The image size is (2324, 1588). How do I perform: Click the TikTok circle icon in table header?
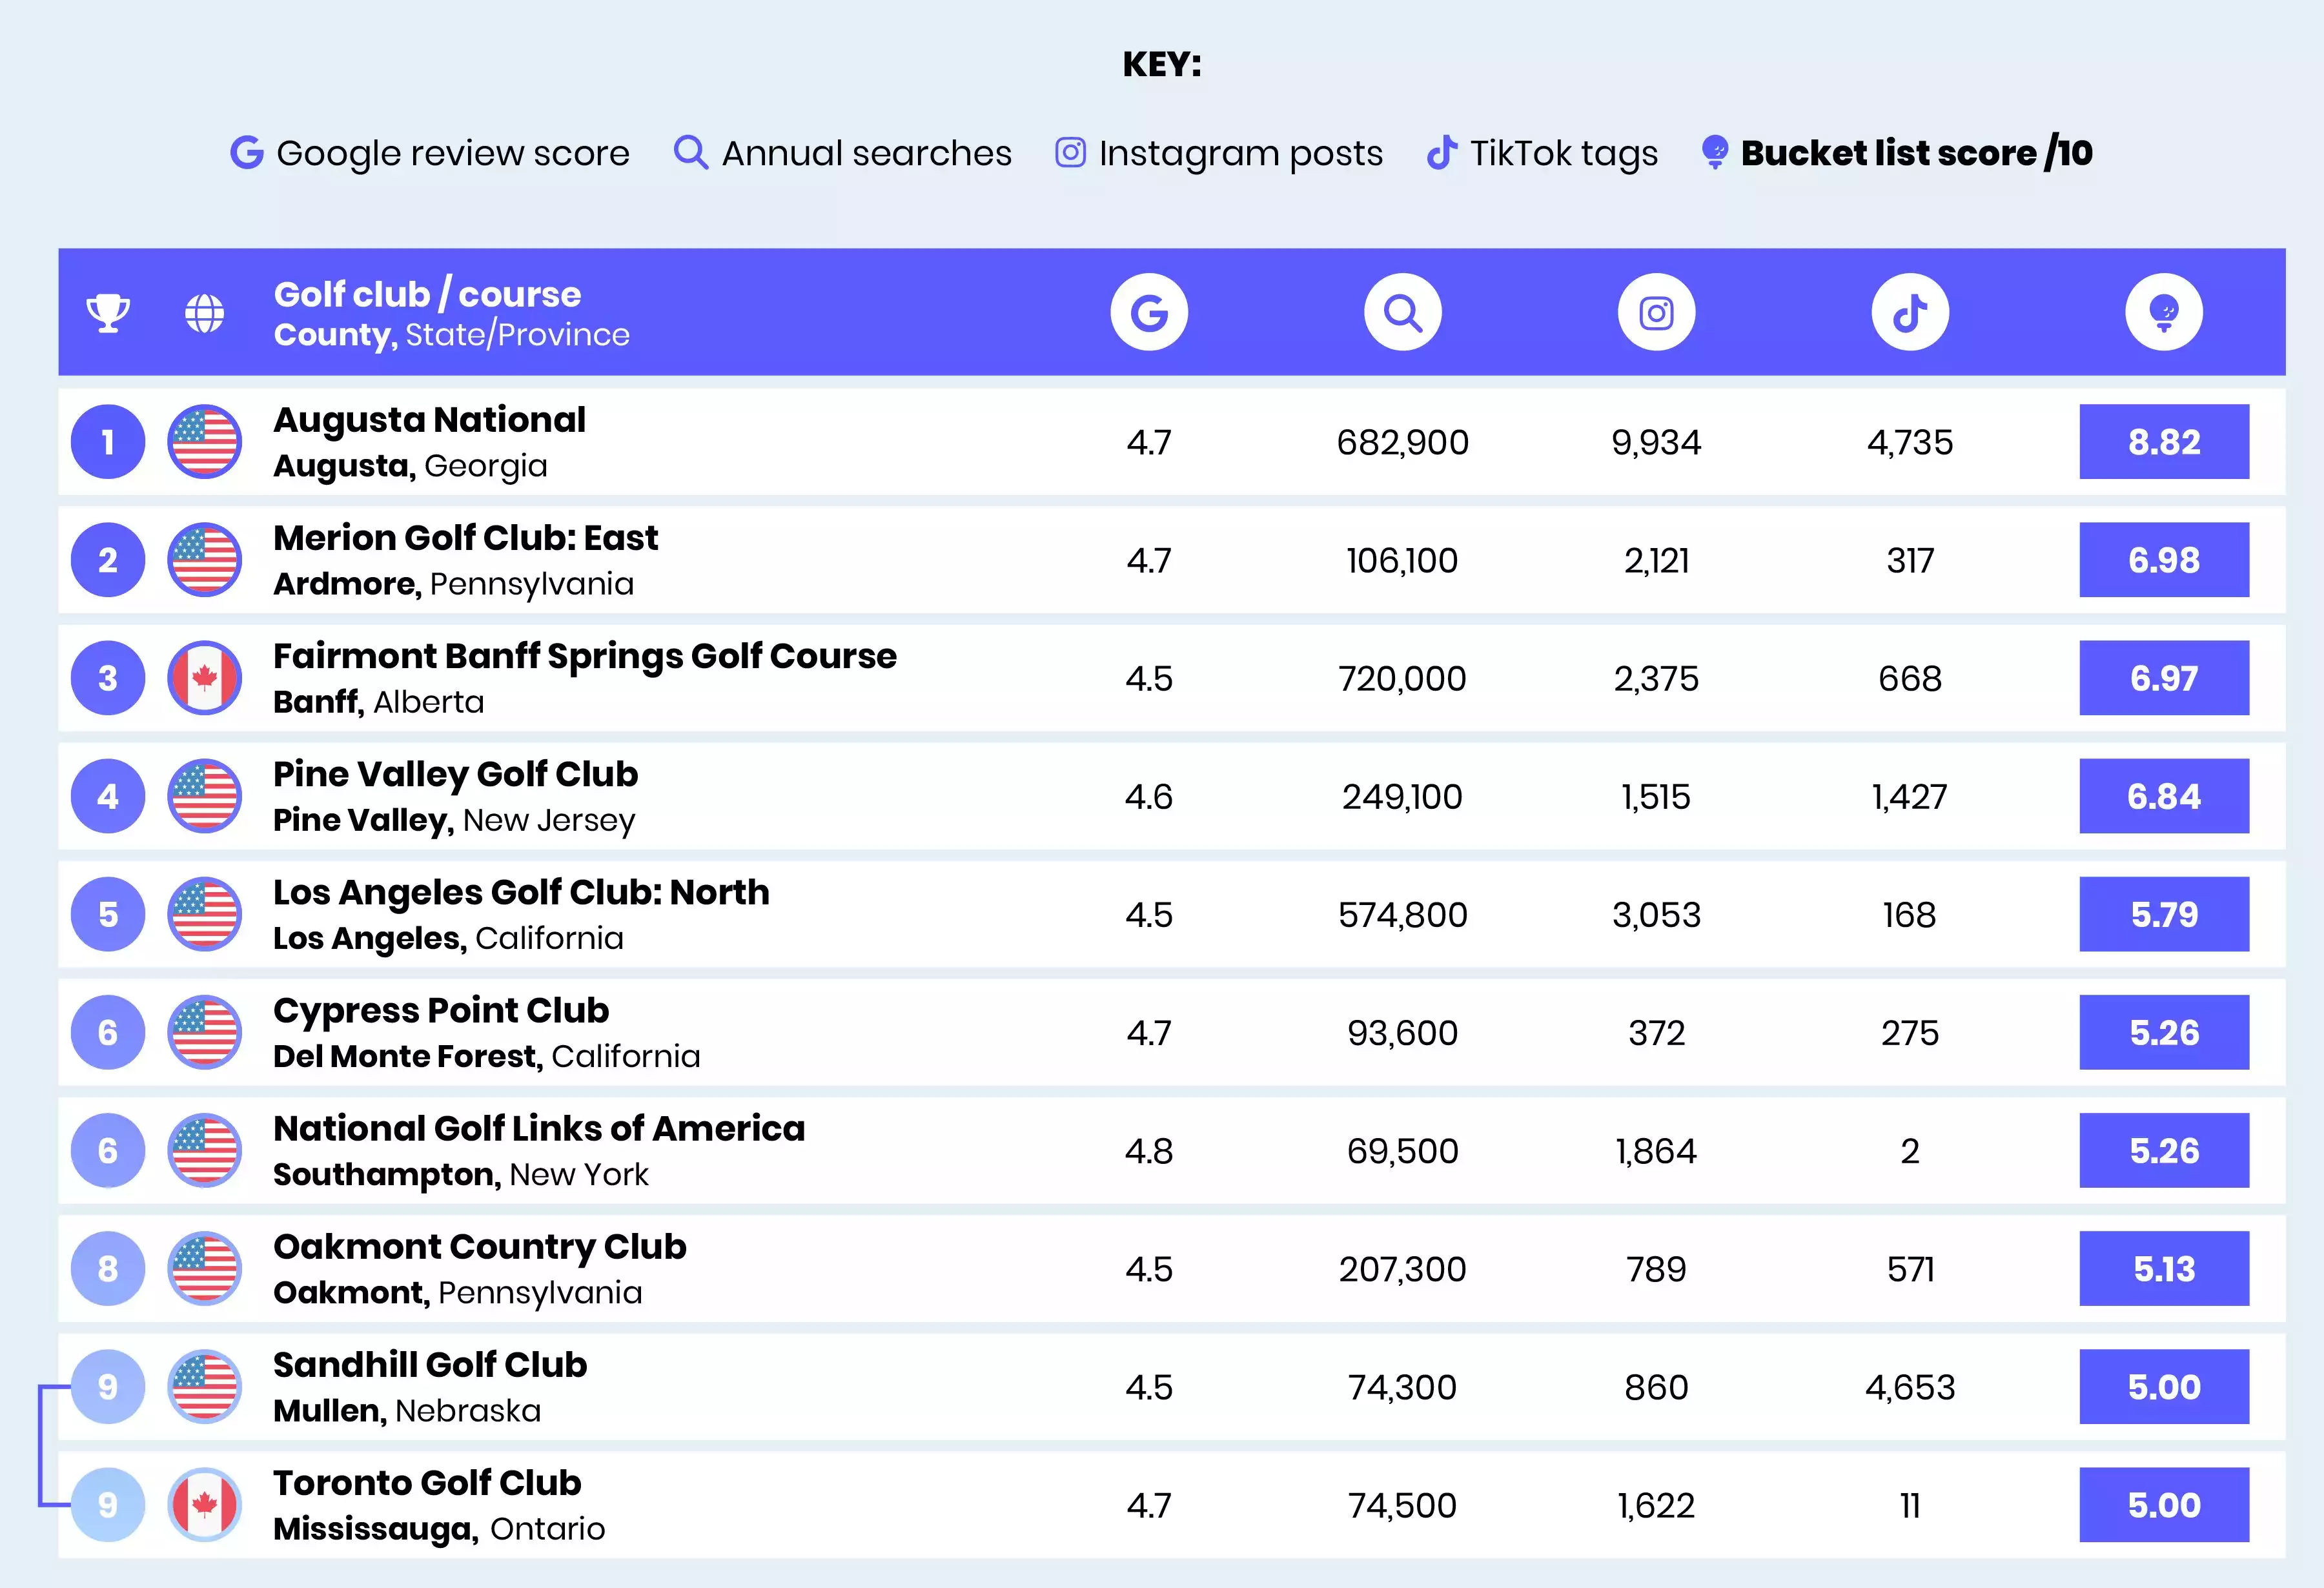pyautogui.click(x=1910, y=312)
